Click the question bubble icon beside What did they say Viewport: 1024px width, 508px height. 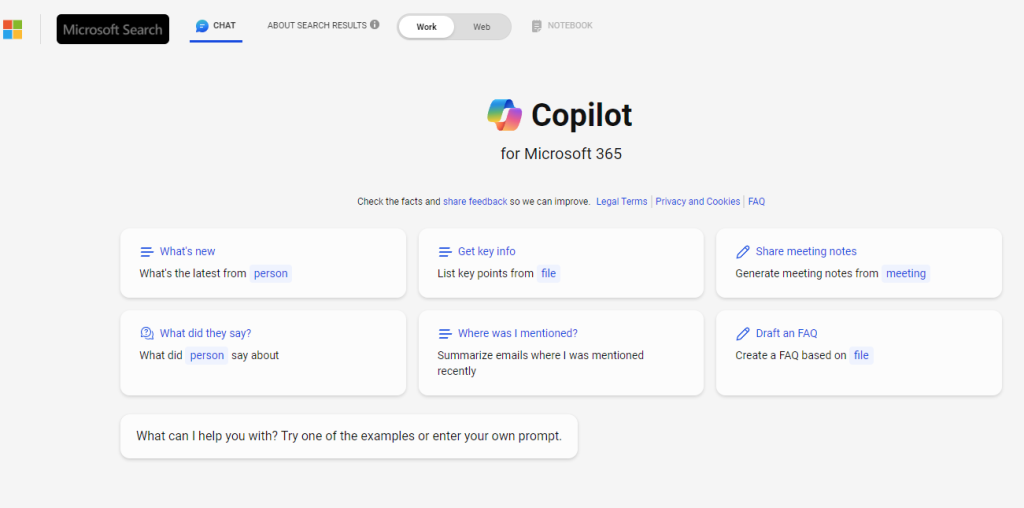pyautogui.click(x=147, y=333)
